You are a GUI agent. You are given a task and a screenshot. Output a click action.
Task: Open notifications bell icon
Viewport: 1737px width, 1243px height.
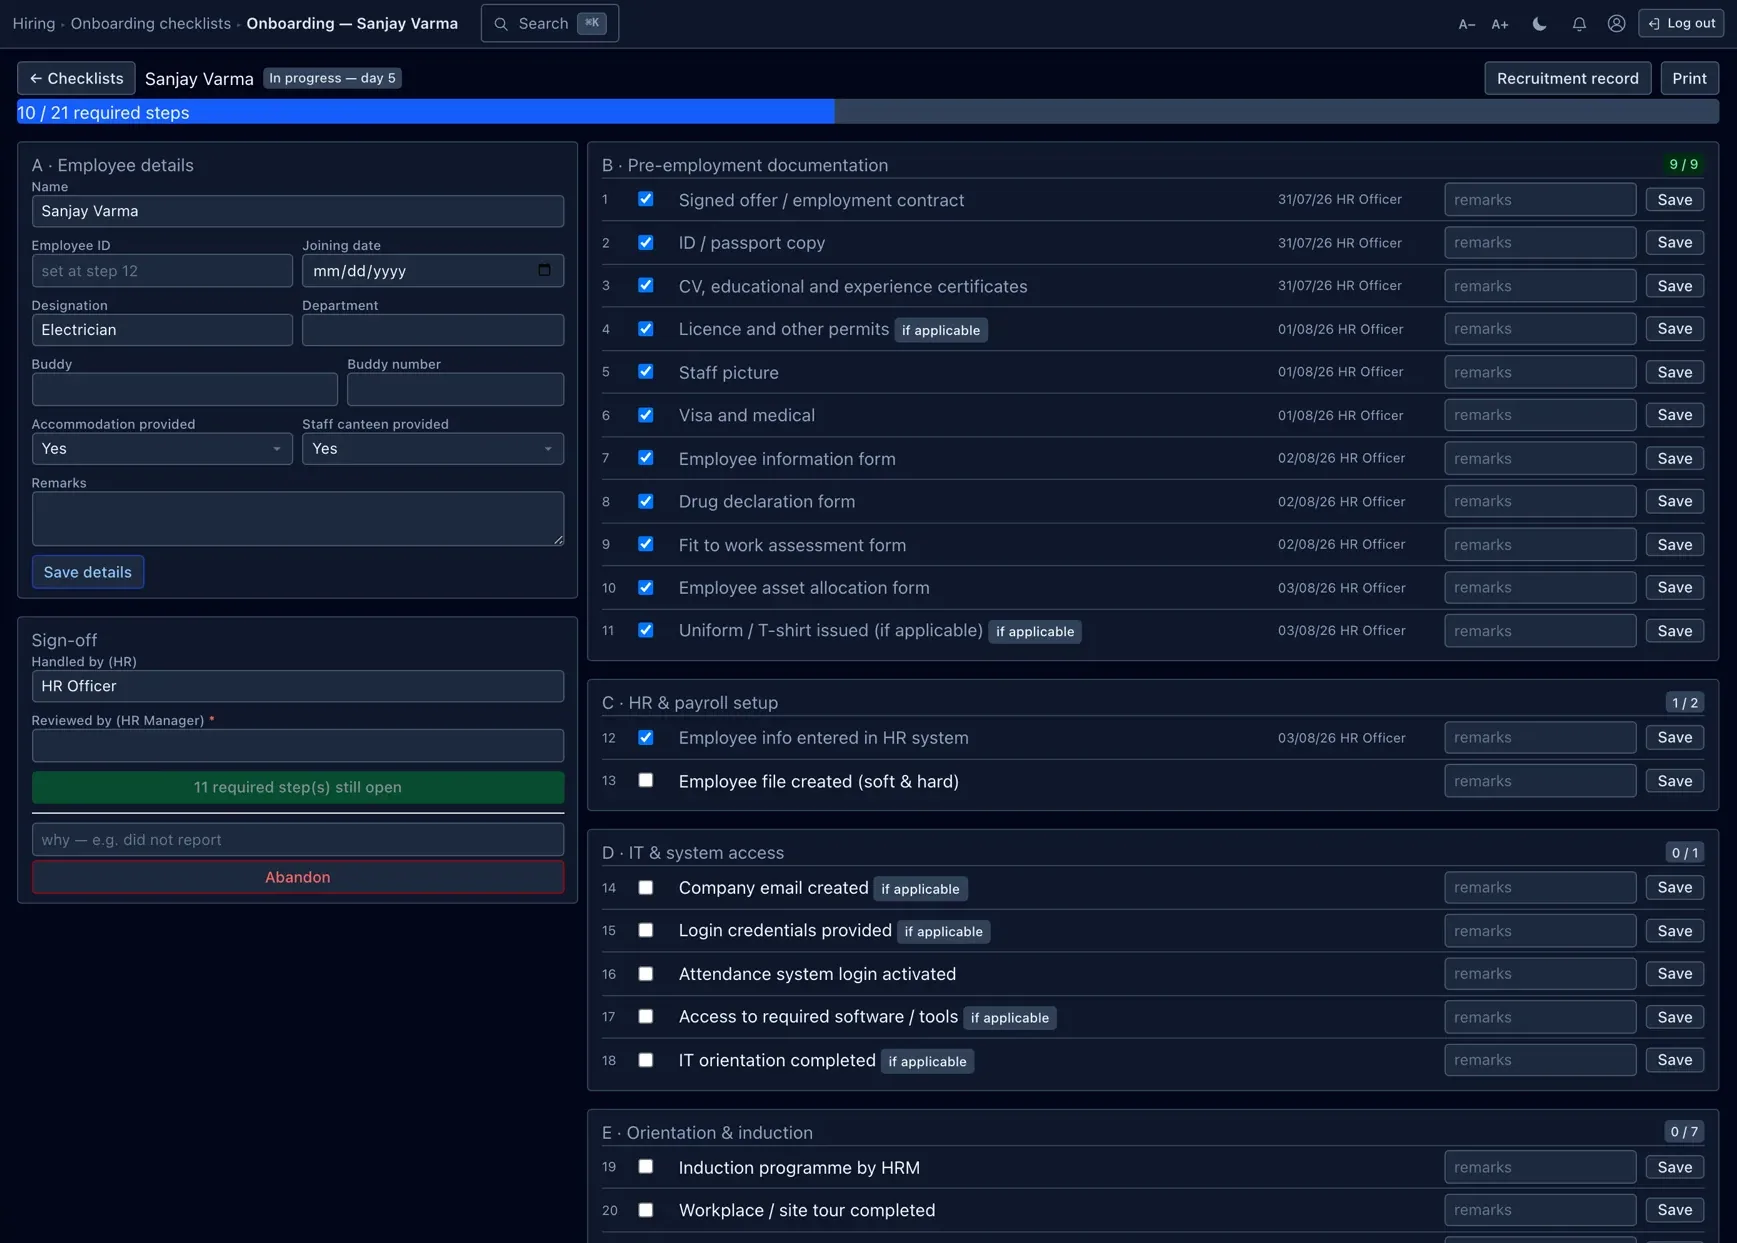tap(1579, 24)
